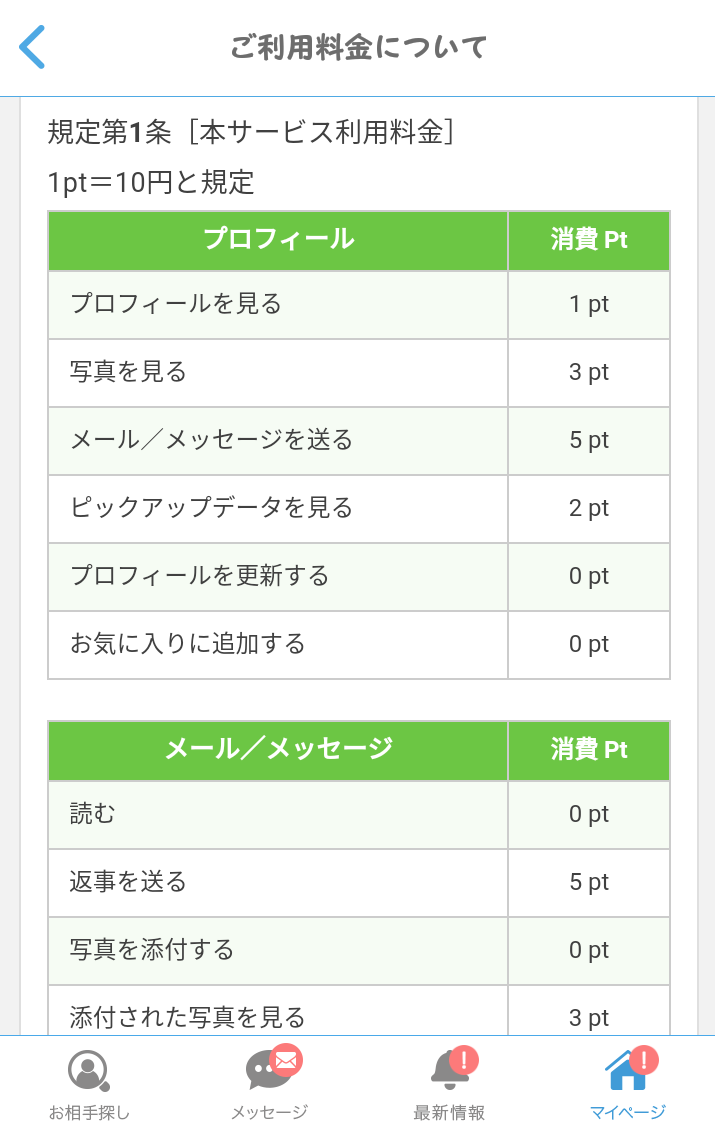Tap the blue back arrow
The width and height of the screenshot is (715, 1133).
[32, 47]
